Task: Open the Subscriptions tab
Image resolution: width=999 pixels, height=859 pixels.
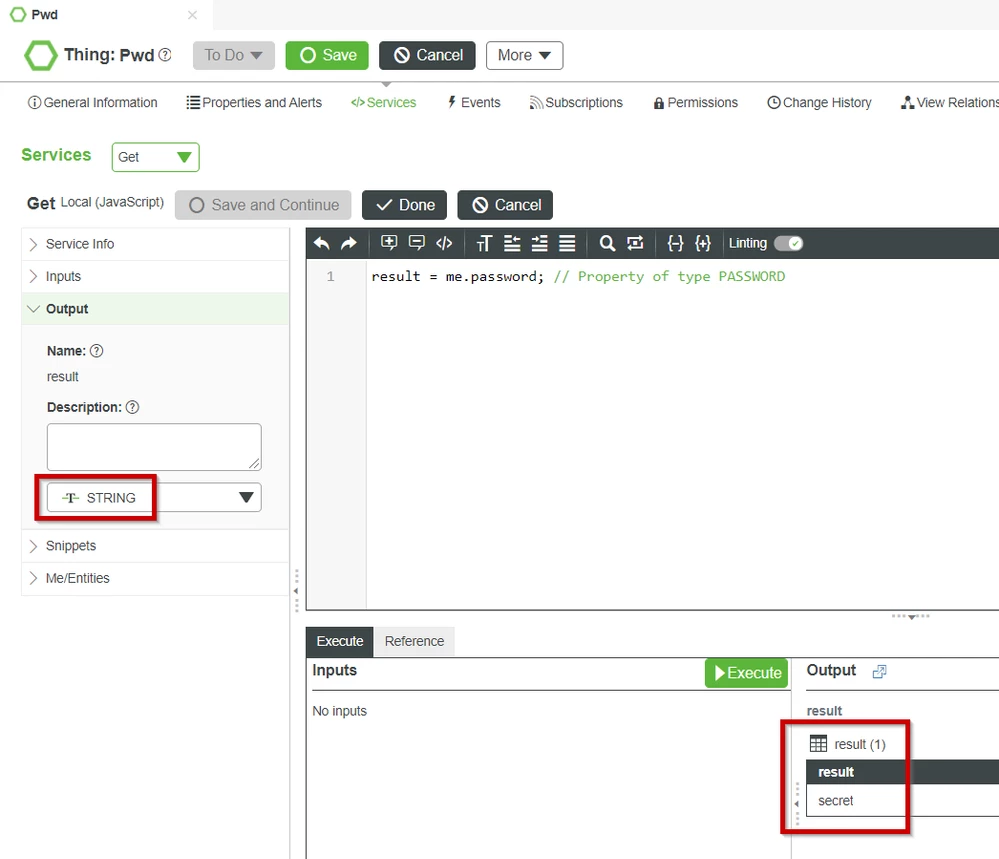Action: [x=576, y=103]
